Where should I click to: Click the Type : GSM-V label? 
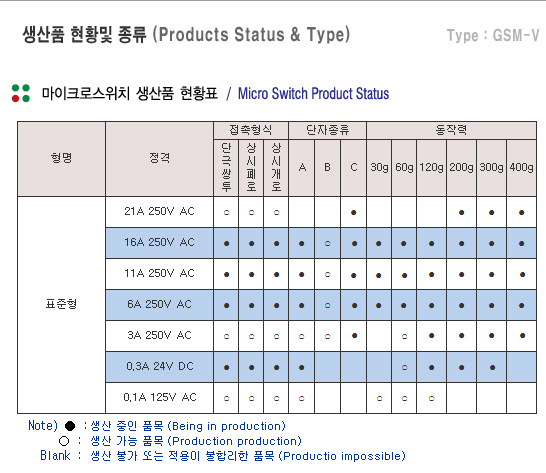[493, 35]
